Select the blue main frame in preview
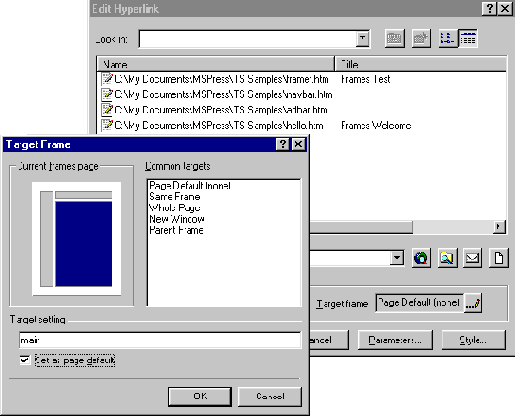 (84, 244)
